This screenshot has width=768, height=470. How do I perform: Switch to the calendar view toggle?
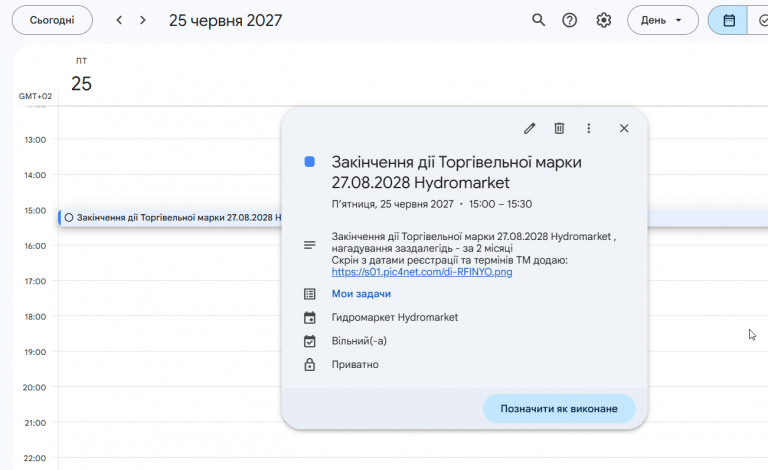coord(728,20)
